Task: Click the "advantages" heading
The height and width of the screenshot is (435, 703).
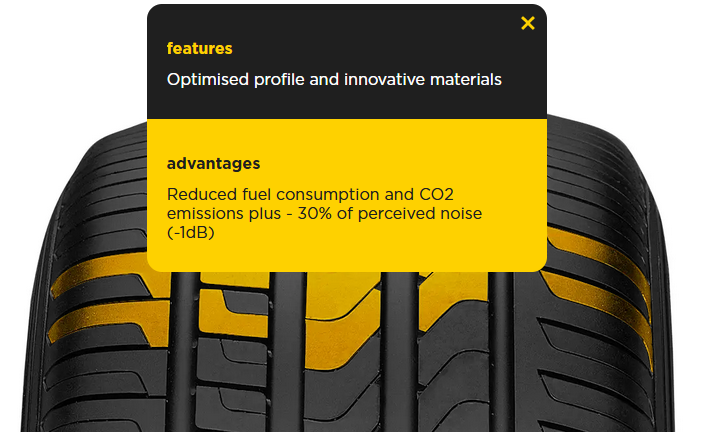Action: [x=213, y=163]
